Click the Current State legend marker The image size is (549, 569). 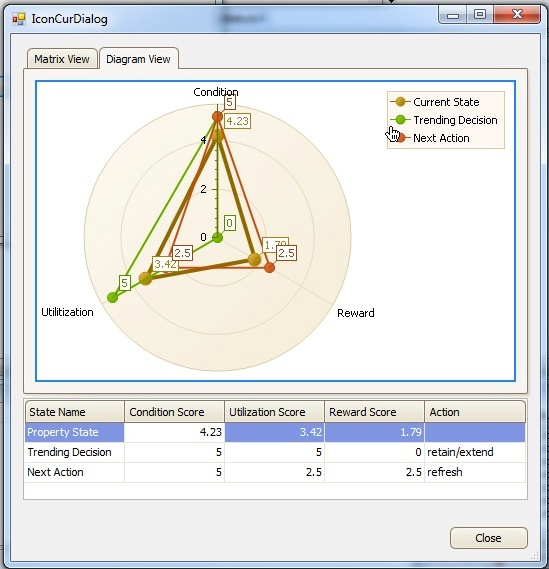[400, 102]
